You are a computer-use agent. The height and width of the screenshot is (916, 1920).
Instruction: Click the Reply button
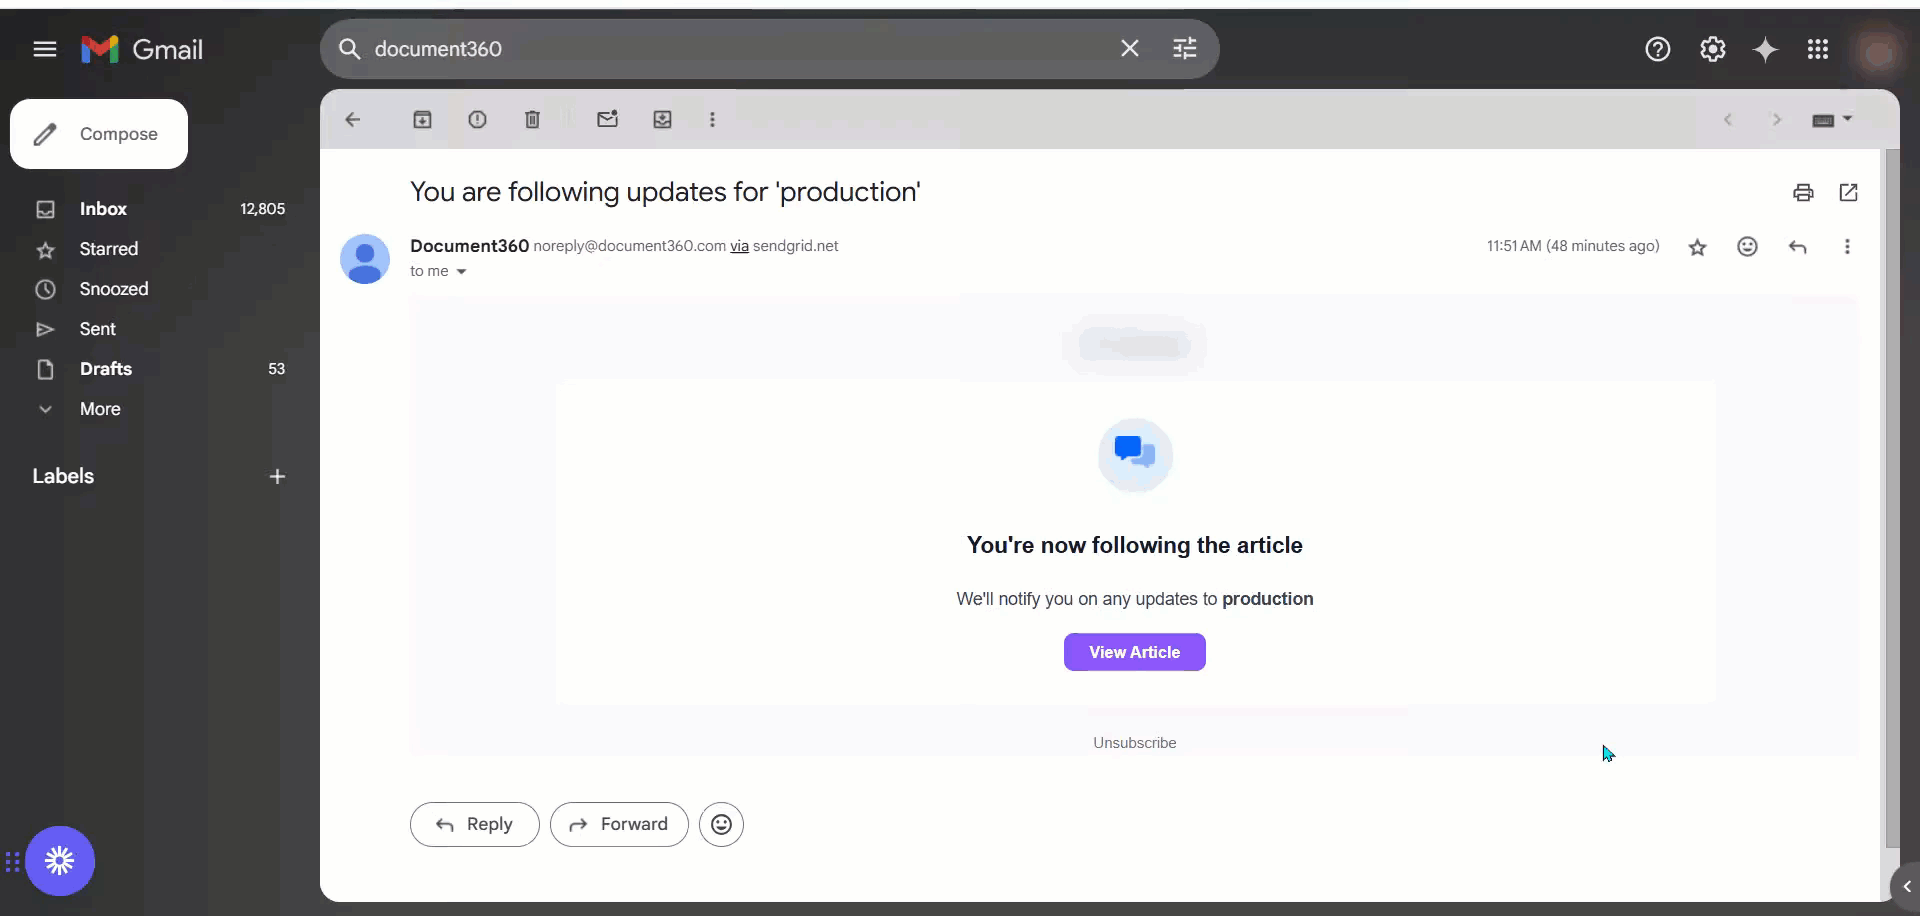pyautogui.click(x=475, y=825)
